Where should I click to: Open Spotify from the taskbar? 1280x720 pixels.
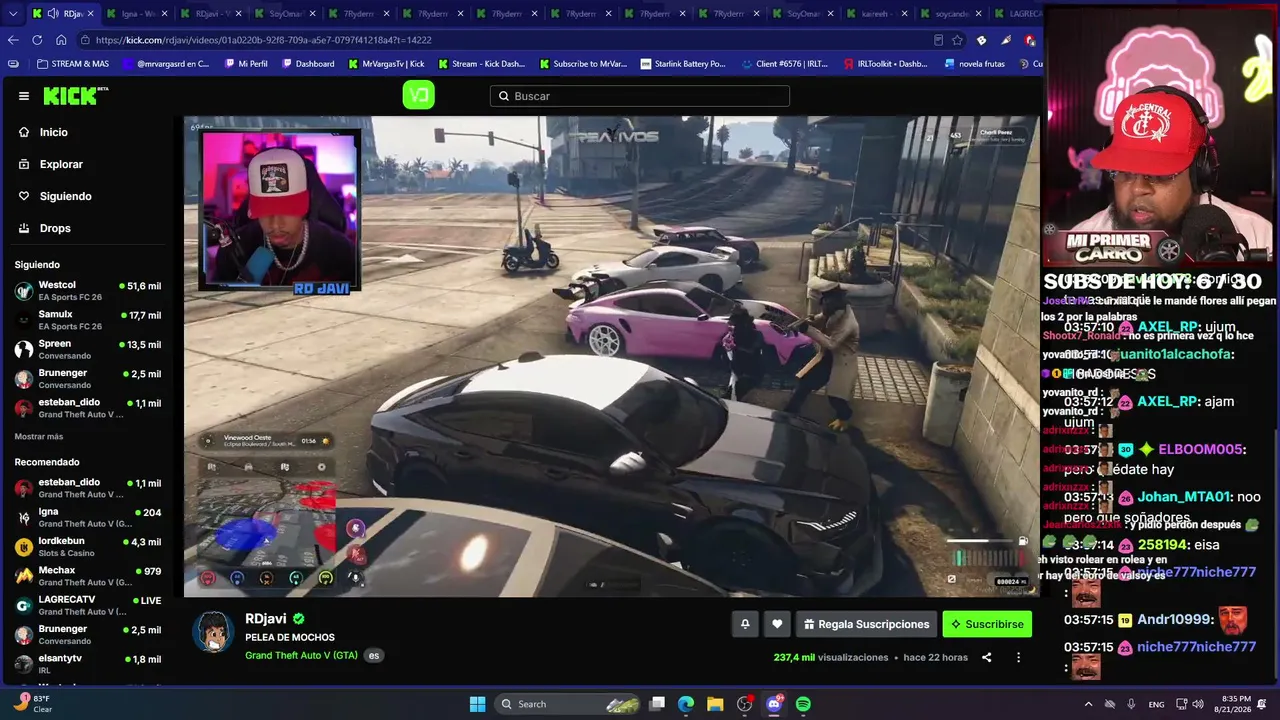803,704
